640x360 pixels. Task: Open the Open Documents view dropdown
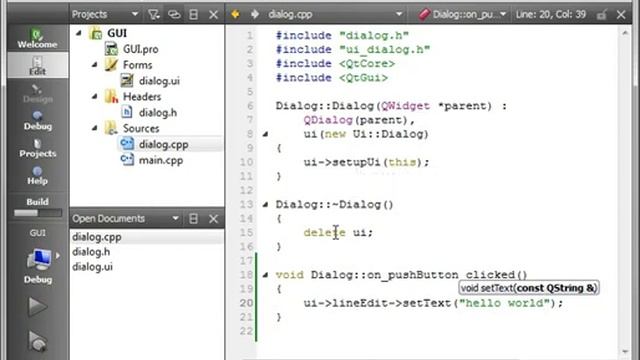125,219
